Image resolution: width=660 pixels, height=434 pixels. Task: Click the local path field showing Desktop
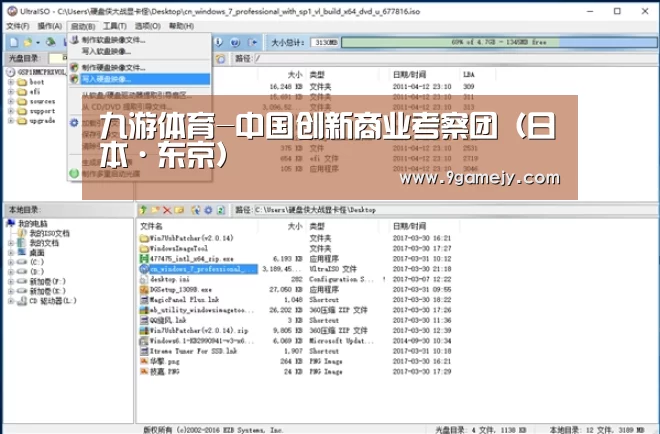click(x=455, y=210)
